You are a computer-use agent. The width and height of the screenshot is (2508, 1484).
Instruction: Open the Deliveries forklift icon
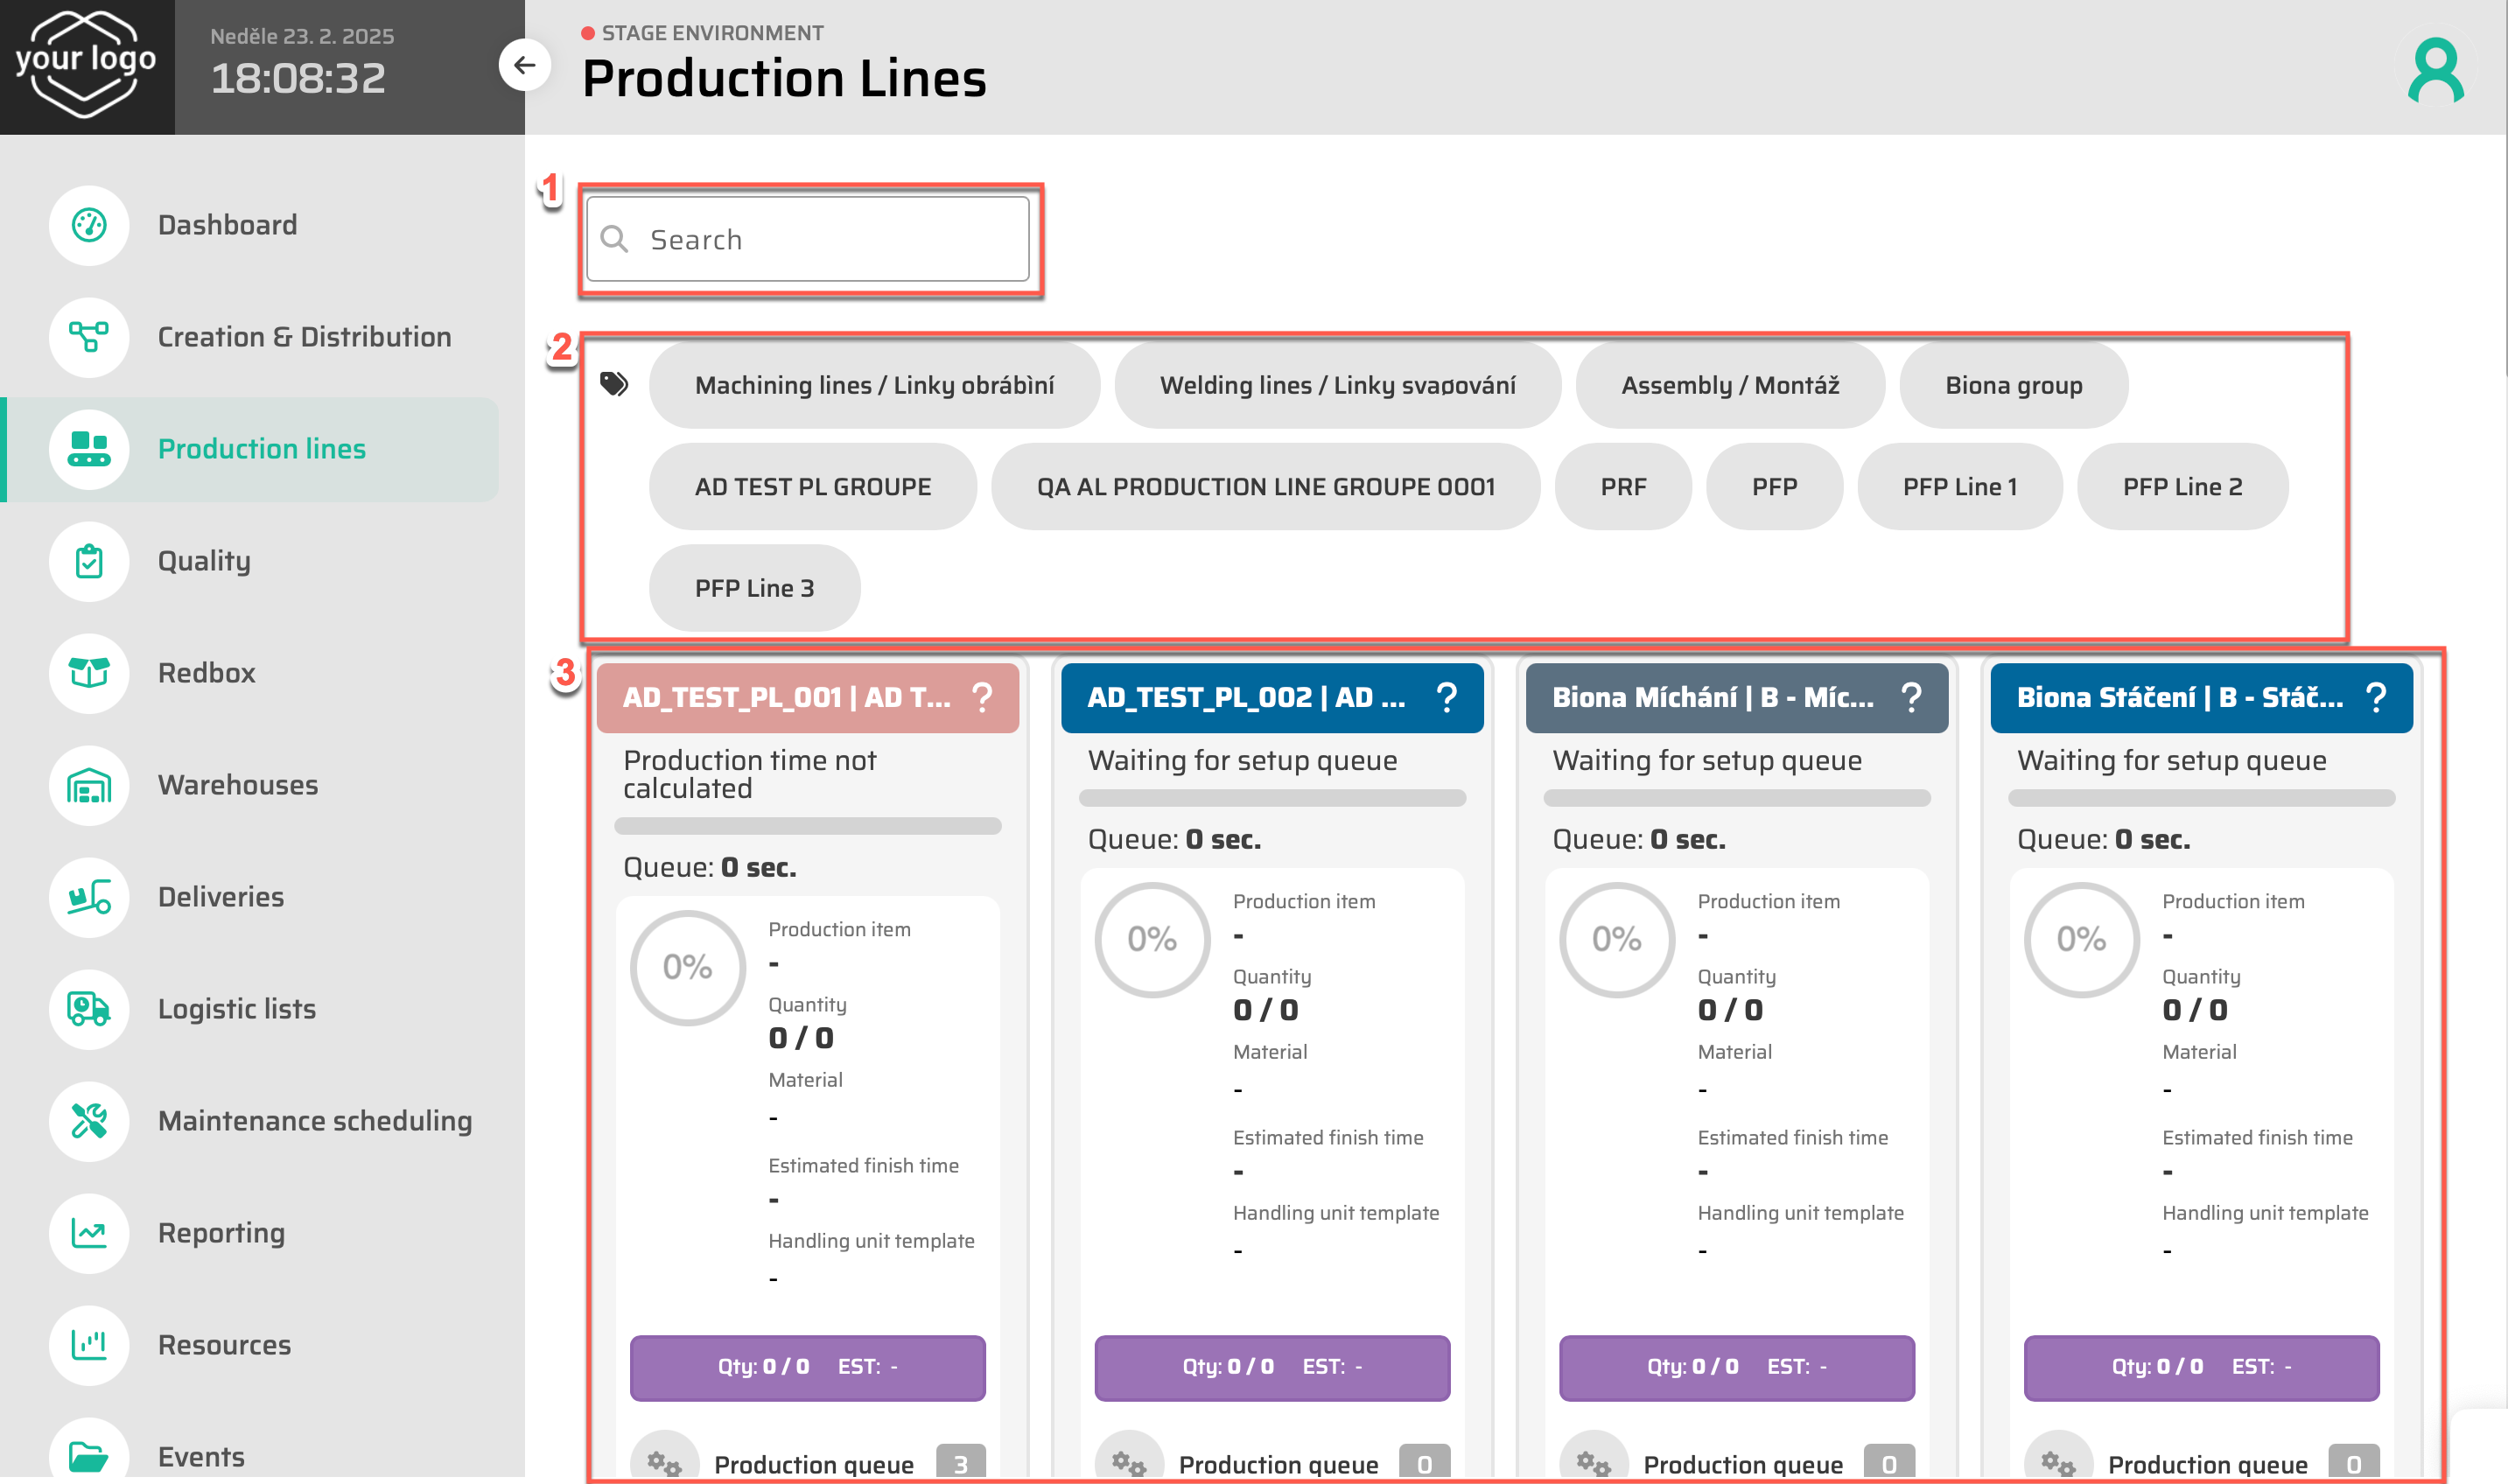click(89, 897)
